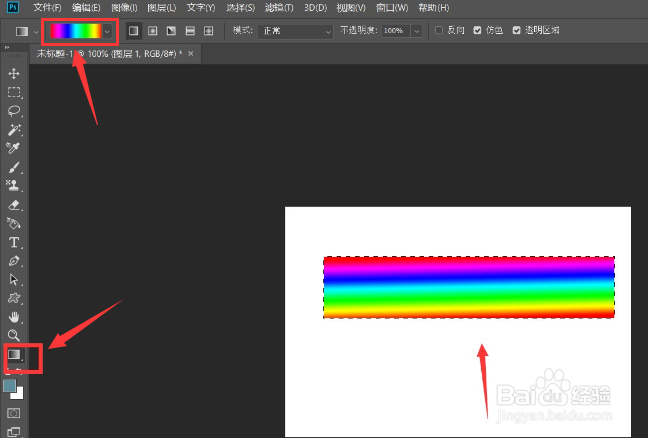Select the Gradient tool in toolbar
648x438 pixels.
pyautogui.click(x=14, y=355)
